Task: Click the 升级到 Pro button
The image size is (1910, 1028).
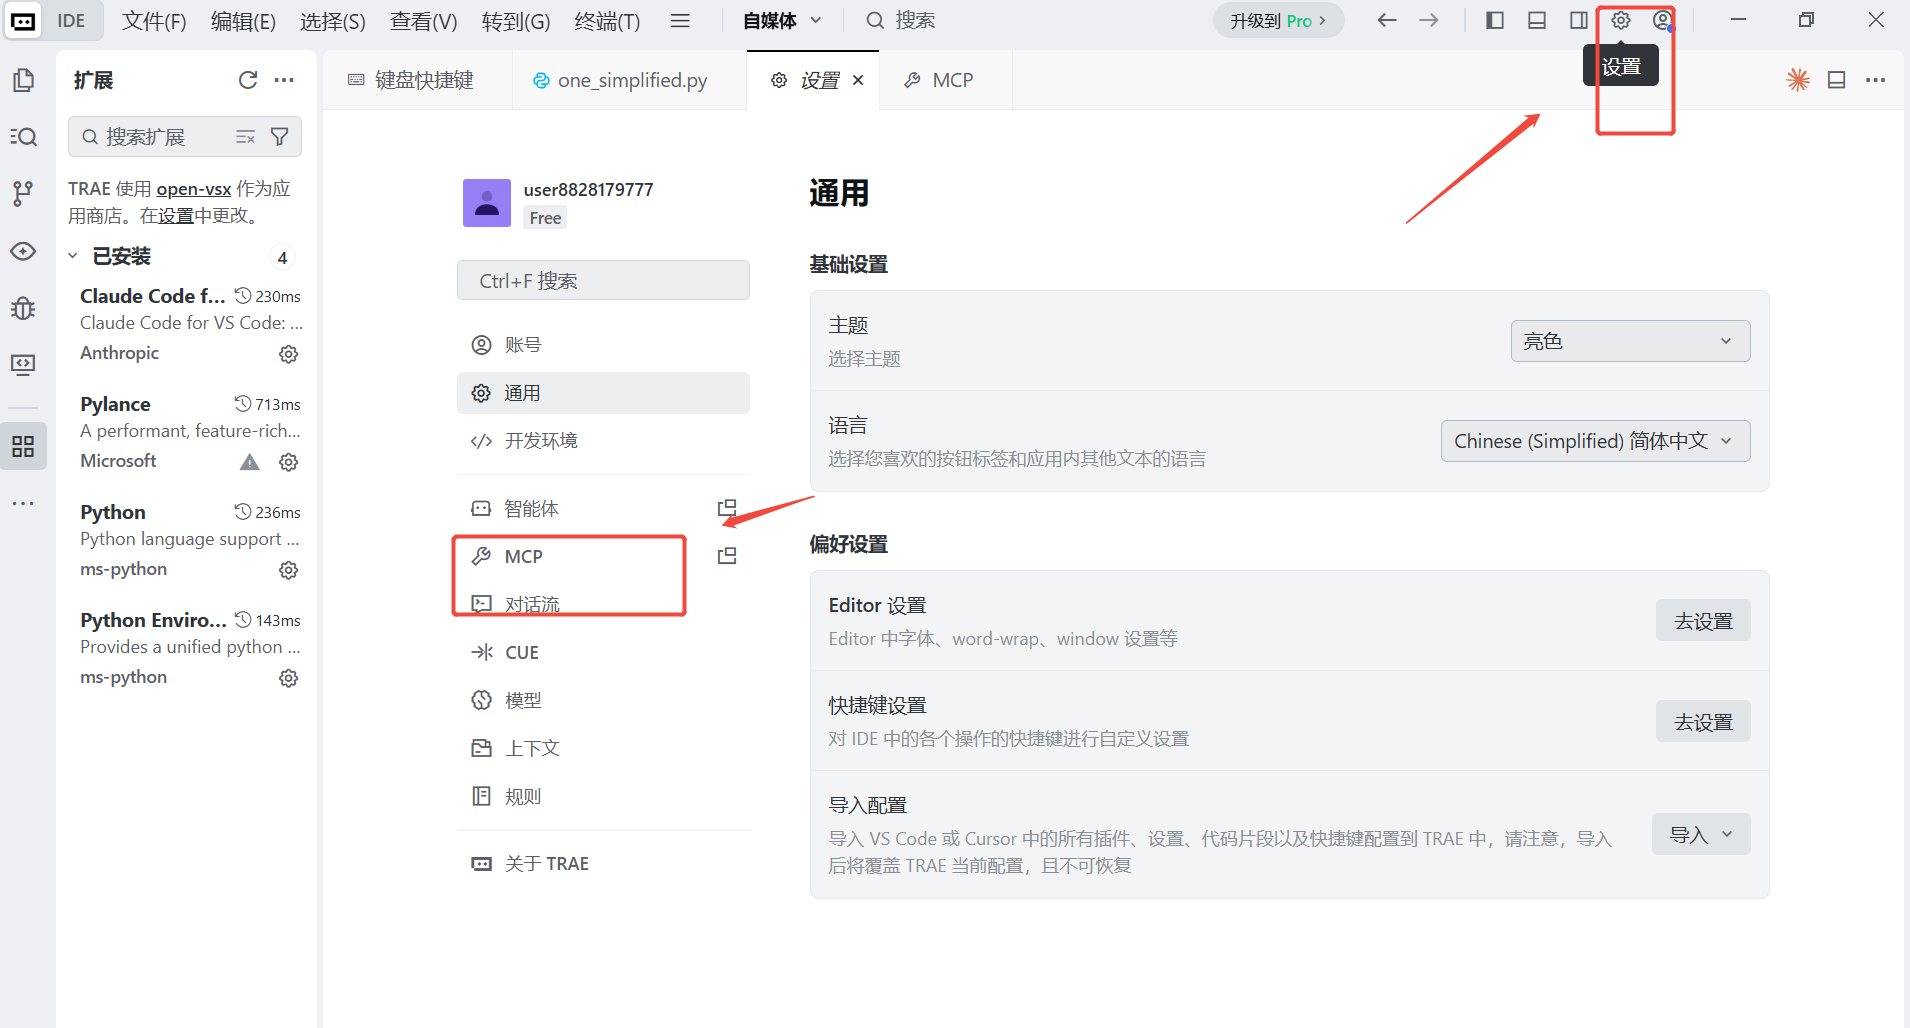Action: coord(1277,20)
